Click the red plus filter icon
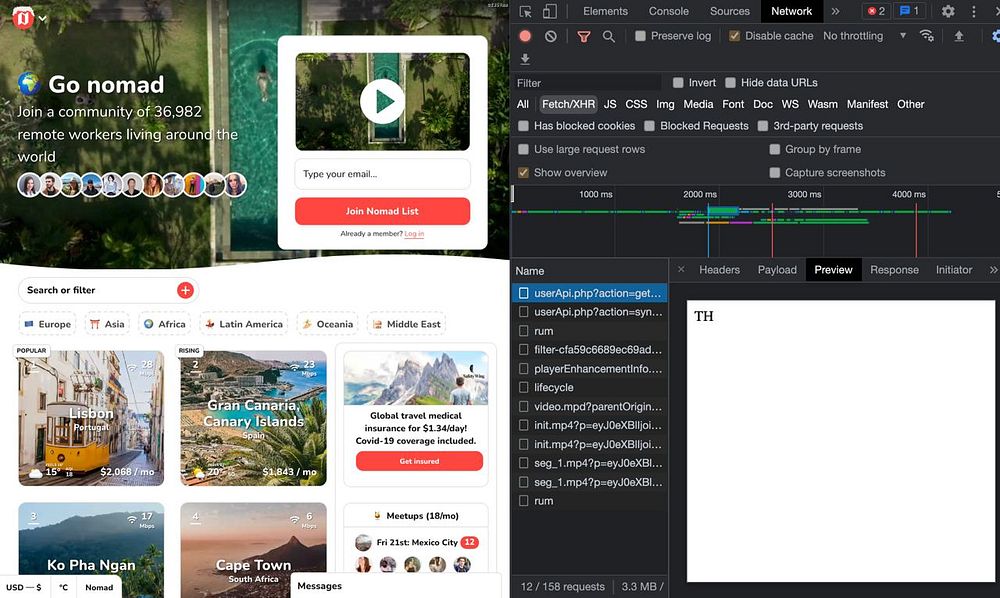Image resolution: width=1000 pixels, height=598 pixels. [x=185, y=290]
